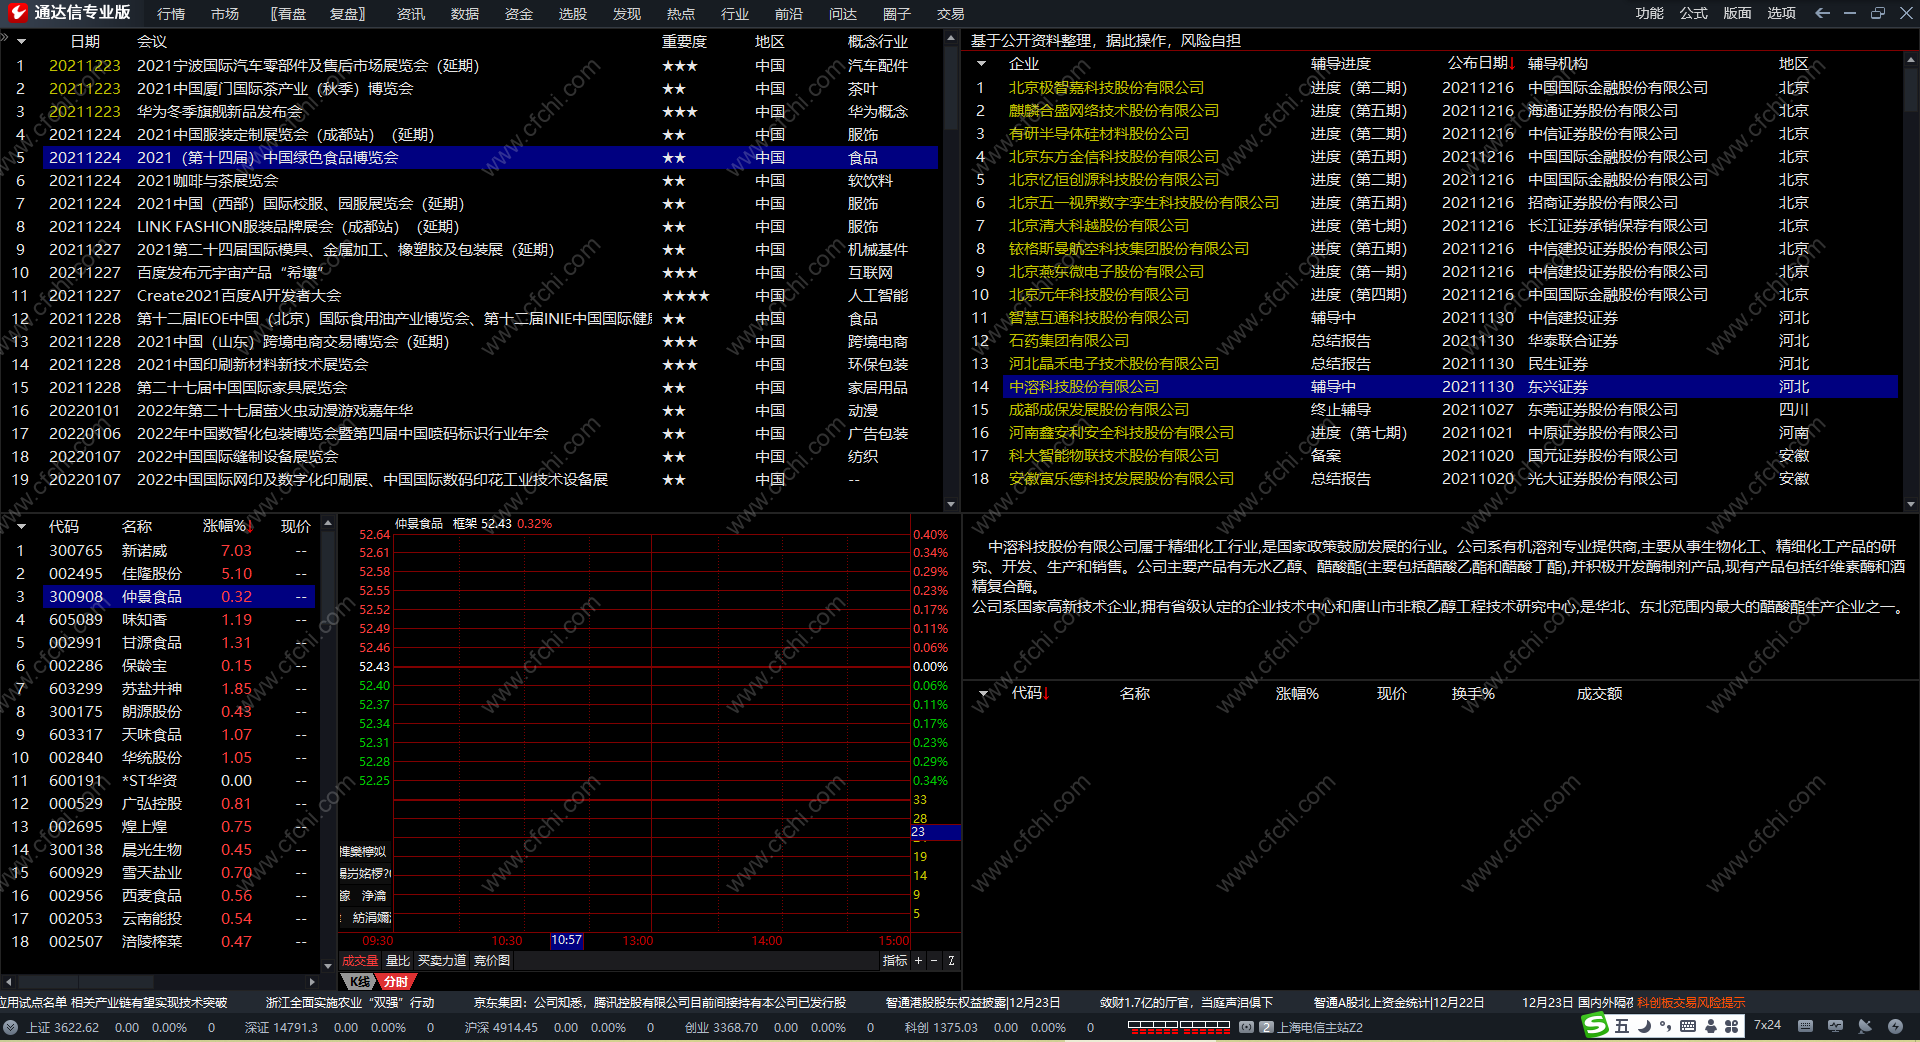This screenshot has width=1920, height=1042.
Task: Click the lightning bolt icon in status bar
Action: click(x=1895, y=1026)
